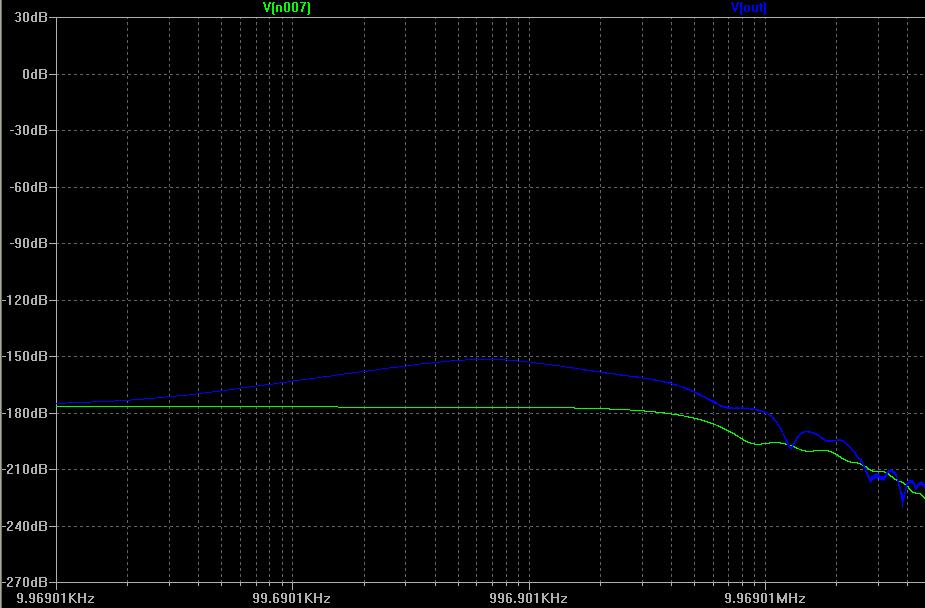The width and height of the screenshot is (925, 608).
Task: Click the -270dB axis label
Action: (x=25, y=582)
